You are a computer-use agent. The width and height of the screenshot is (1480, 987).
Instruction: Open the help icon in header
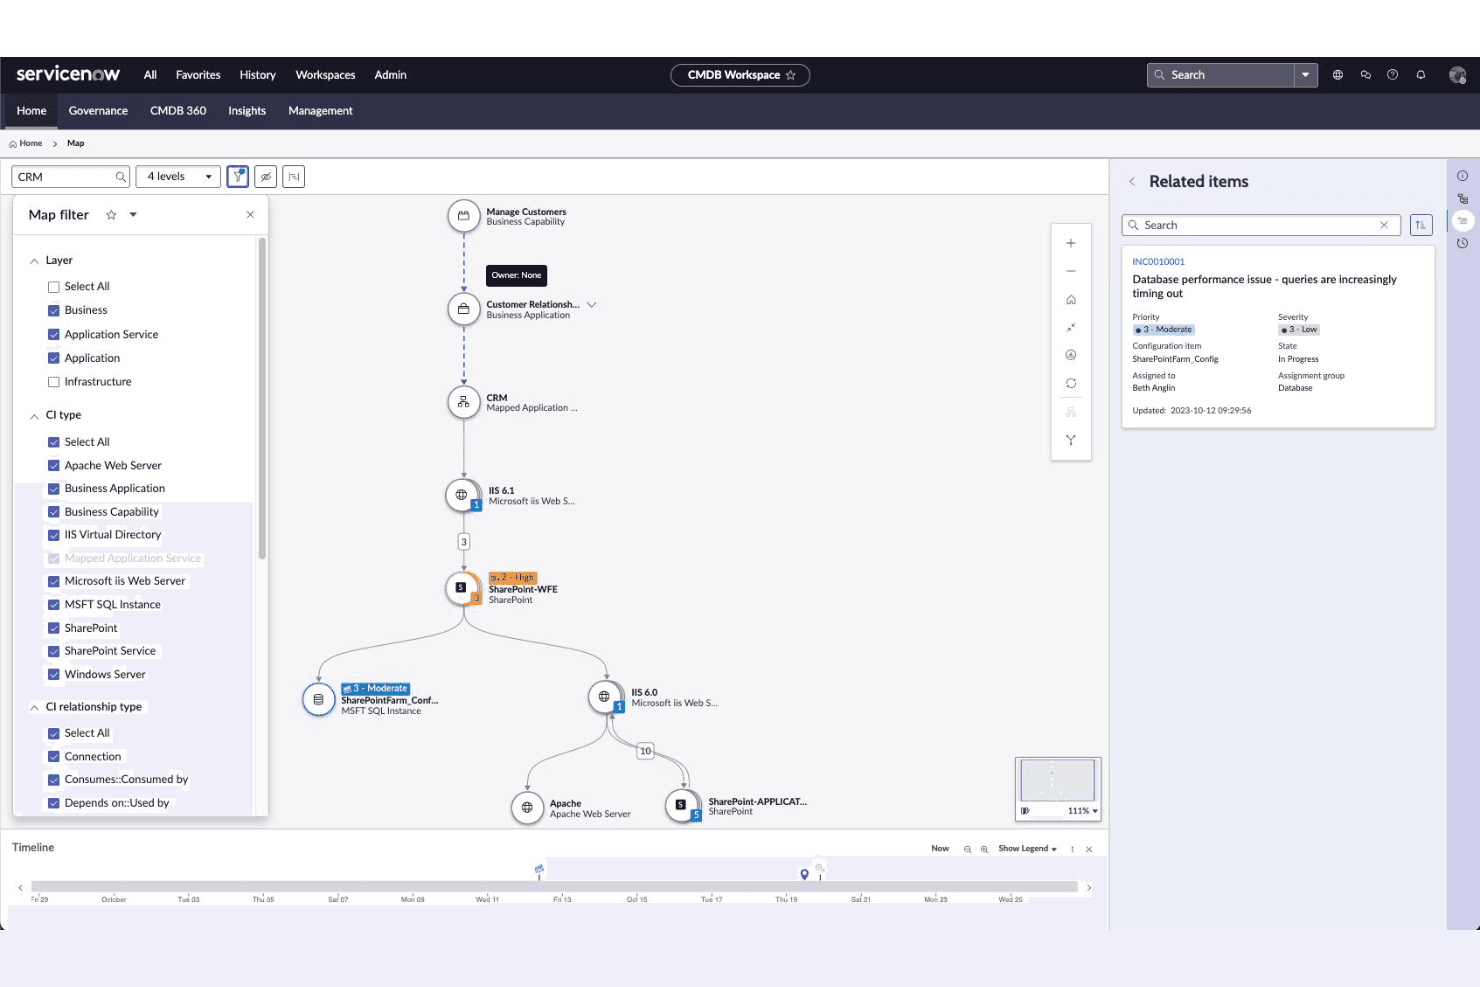tap(1392, 75)
